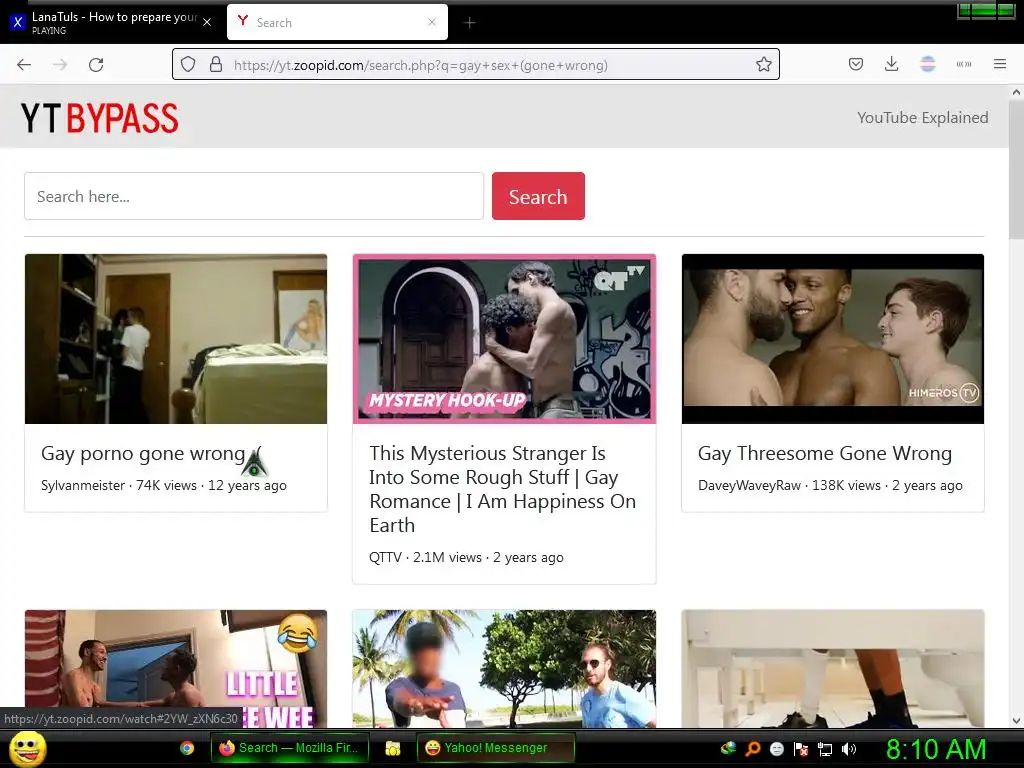Click the sound-waves extension icon in toolbar

click(x=964, y=64)
